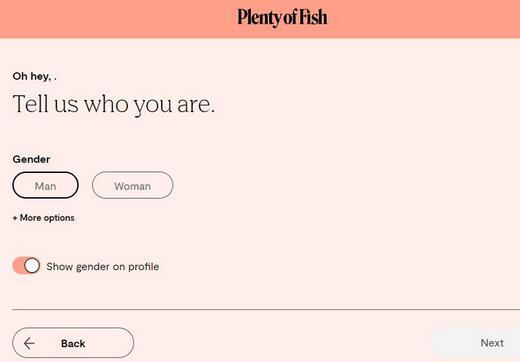Select Man as your gender
Image resolution: width=520 pixels, height=362 pixels.
(x=45, y=185)
